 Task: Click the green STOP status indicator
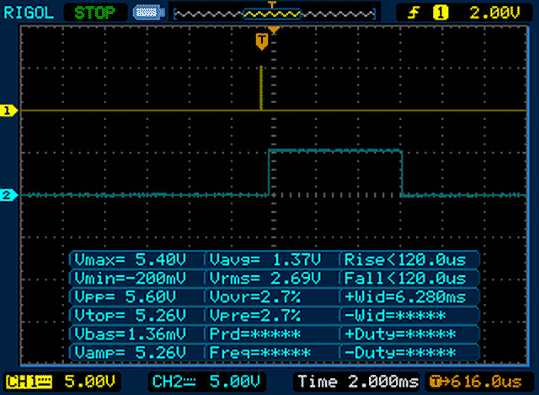tap(95, 13)
